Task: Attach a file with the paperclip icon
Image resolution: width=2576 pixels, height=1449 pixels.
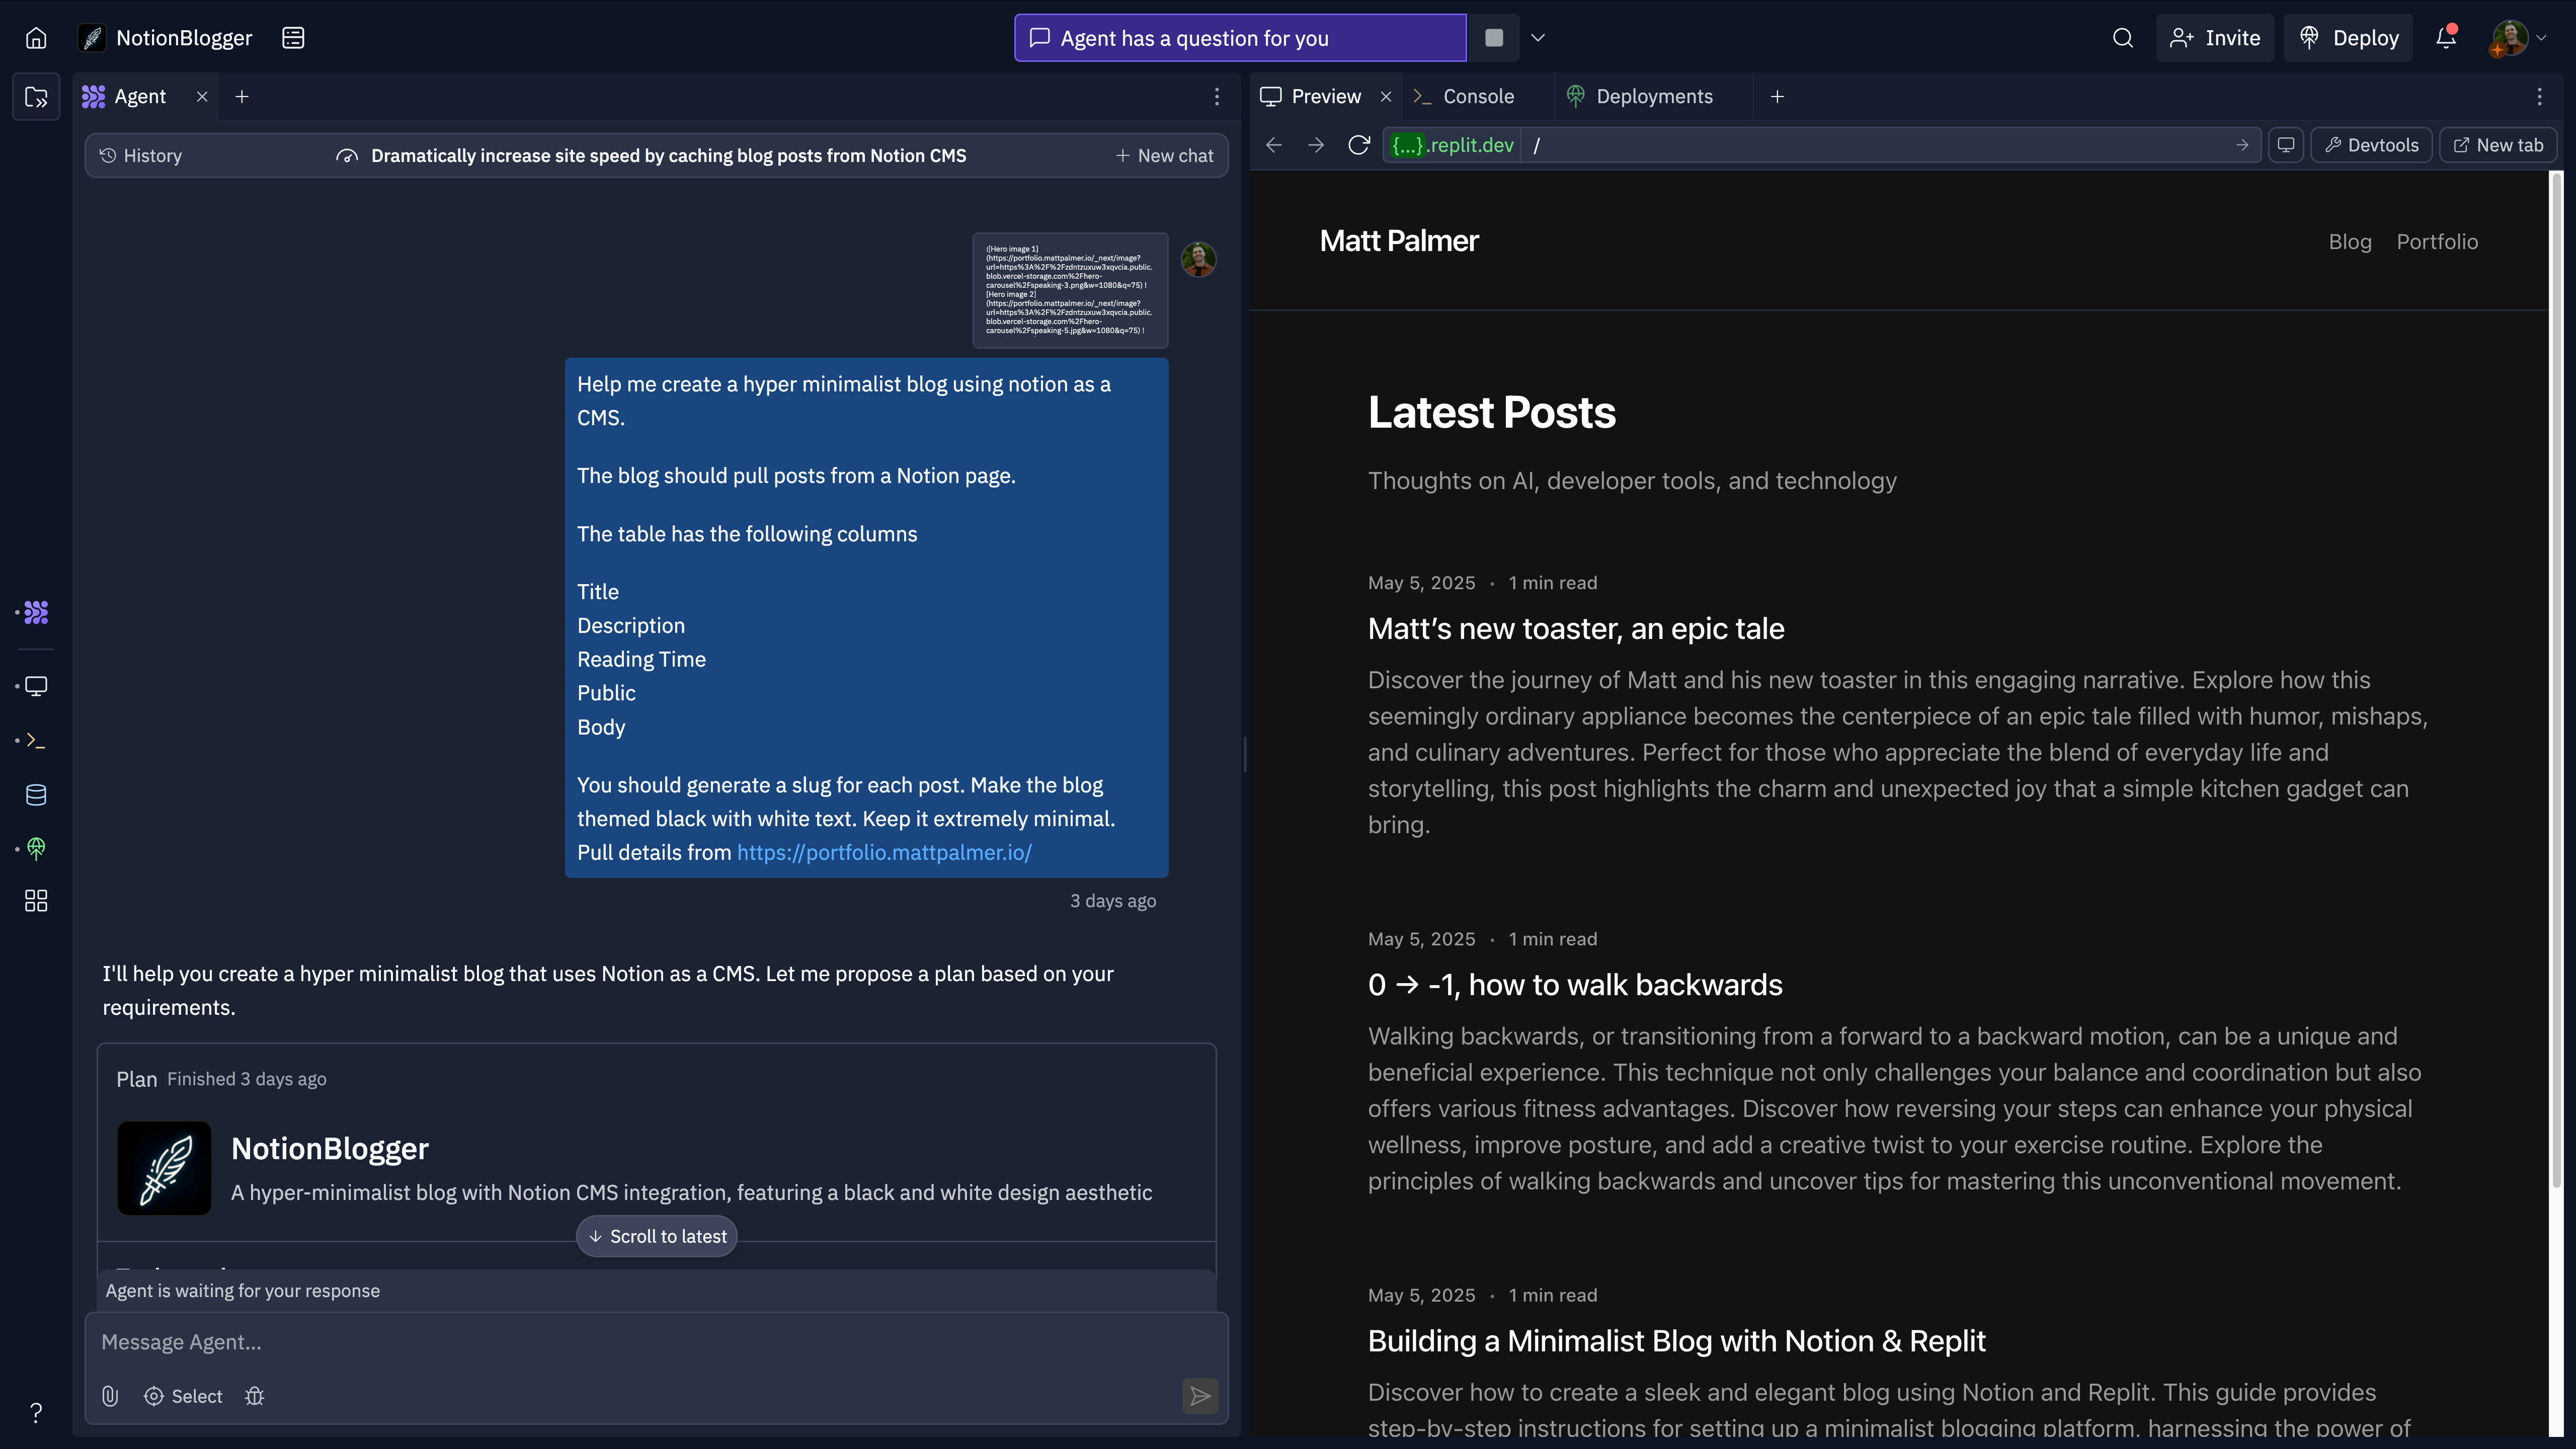Action: (110, 1396)
